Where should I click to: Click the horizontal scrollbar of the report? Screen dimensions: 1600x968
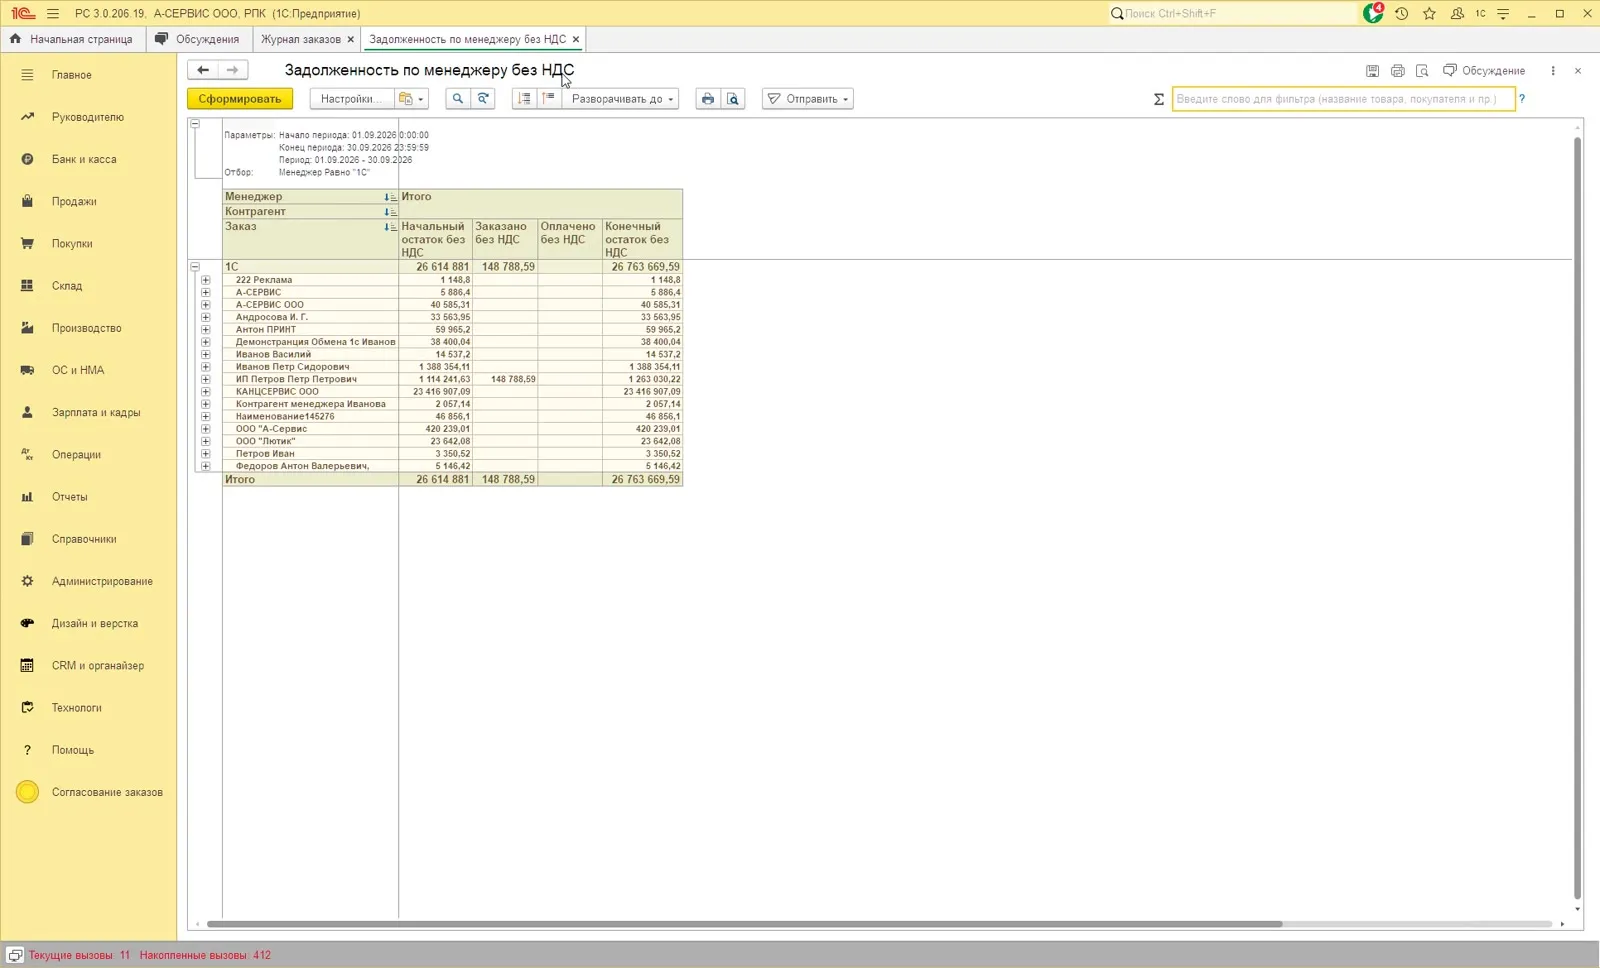coord(744,924)
